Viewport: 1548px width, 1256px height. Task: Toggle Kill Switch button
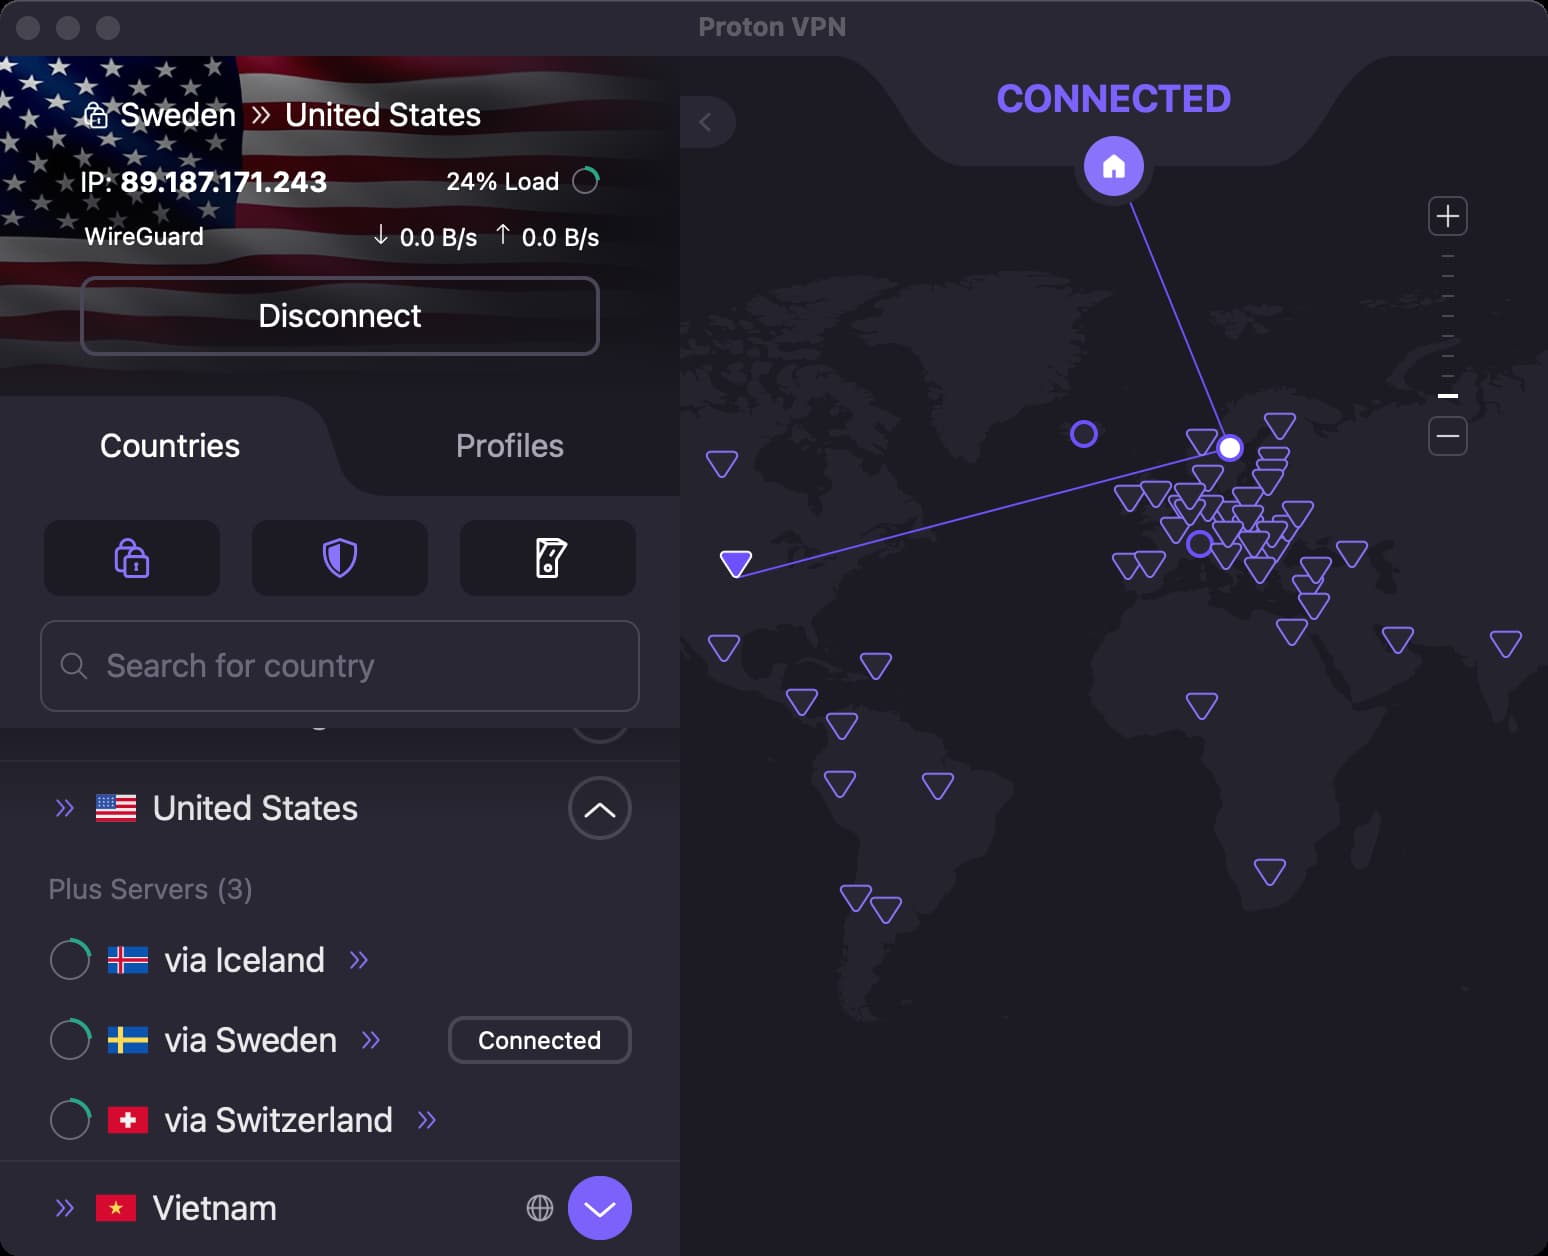(x=548, y=558)
